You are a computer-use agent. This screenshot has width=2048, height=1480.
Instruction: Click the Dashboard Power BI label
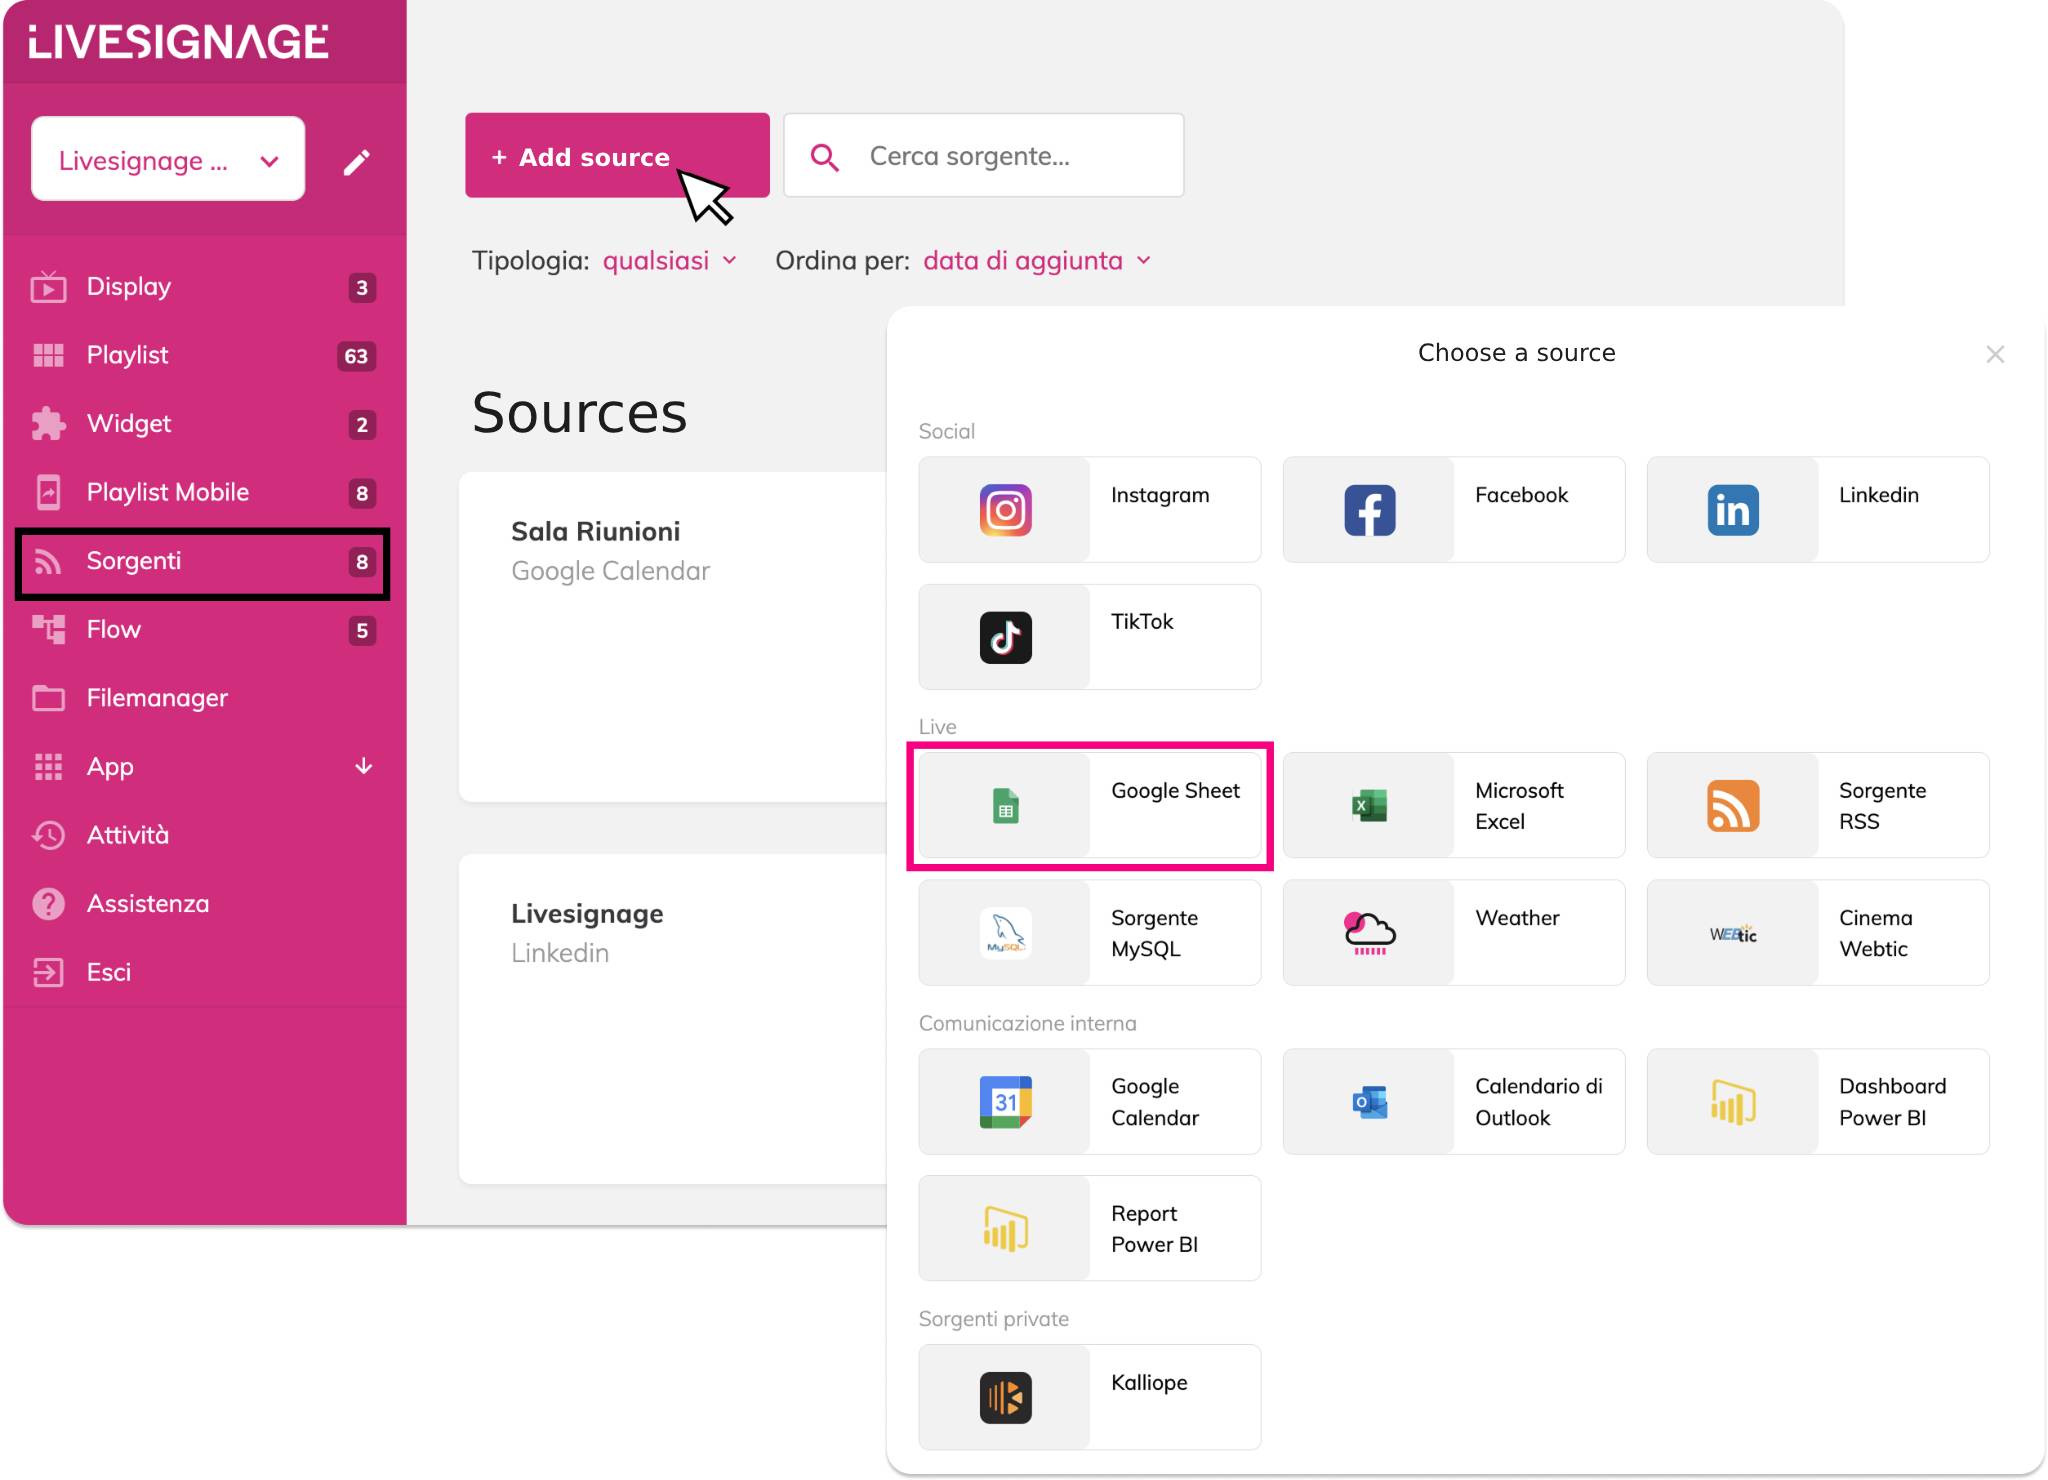coord(1892,1102)
